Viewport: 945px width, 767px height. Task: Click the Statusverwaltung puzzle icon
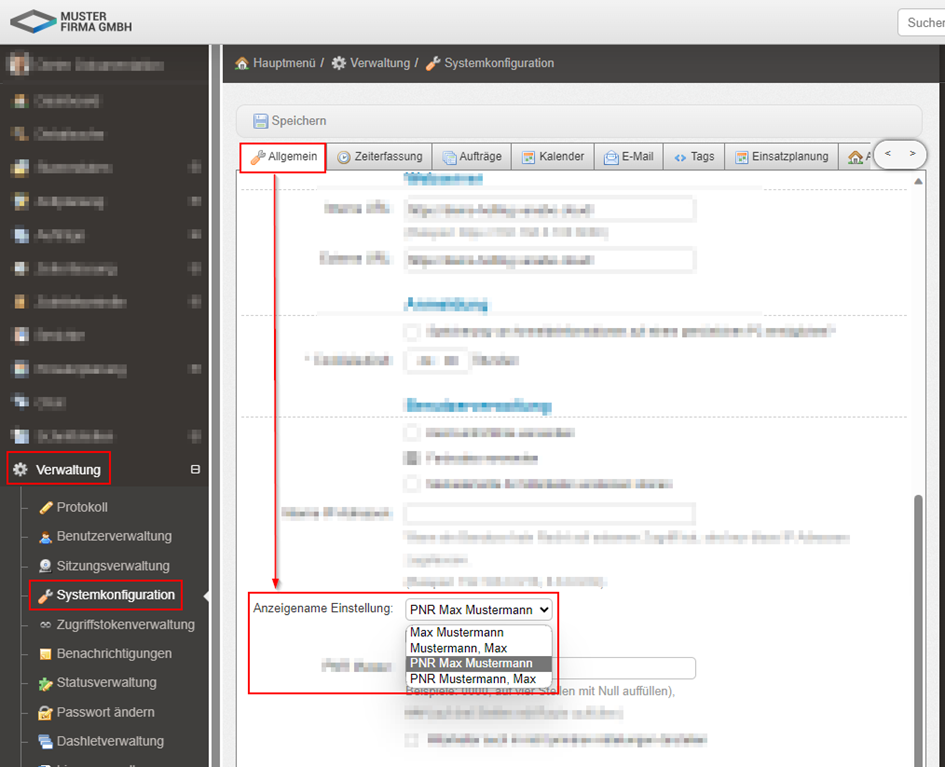tap(45, 683)
